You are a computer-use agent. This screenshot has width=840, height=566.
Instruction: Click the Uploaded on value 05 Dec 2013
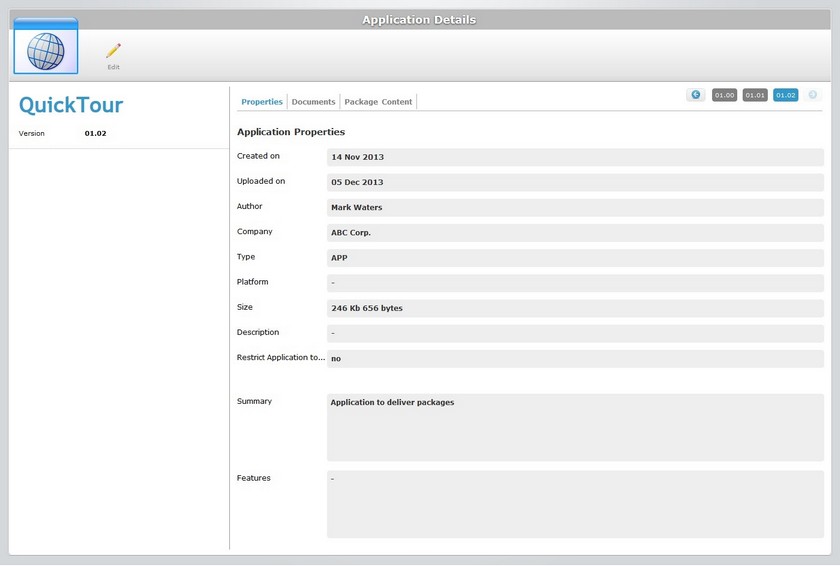coord(575,182)
